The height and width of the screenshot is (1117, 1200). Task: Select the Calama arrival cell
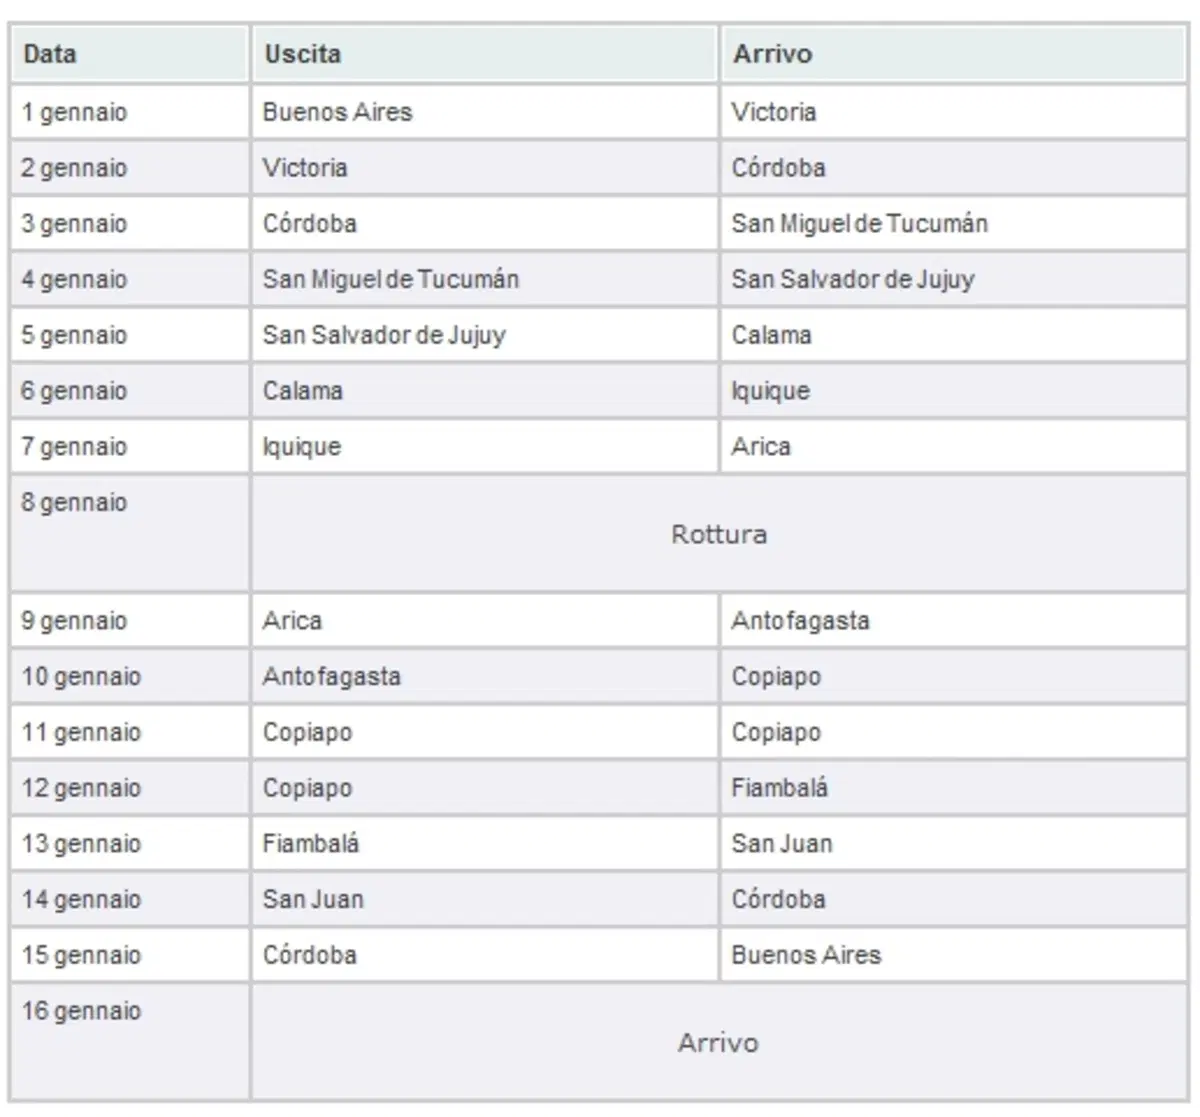point(953,335)
